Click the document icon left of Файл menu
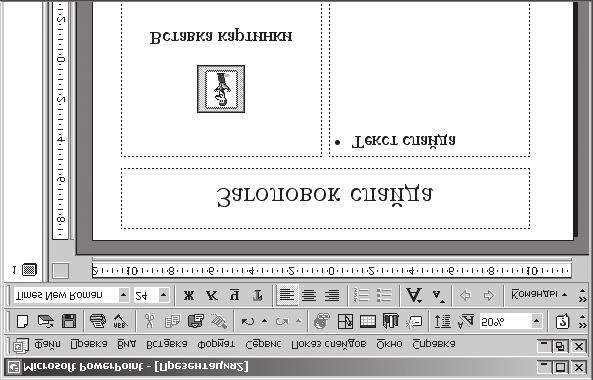This screenshot has height=380, width=593. point(20,345)
